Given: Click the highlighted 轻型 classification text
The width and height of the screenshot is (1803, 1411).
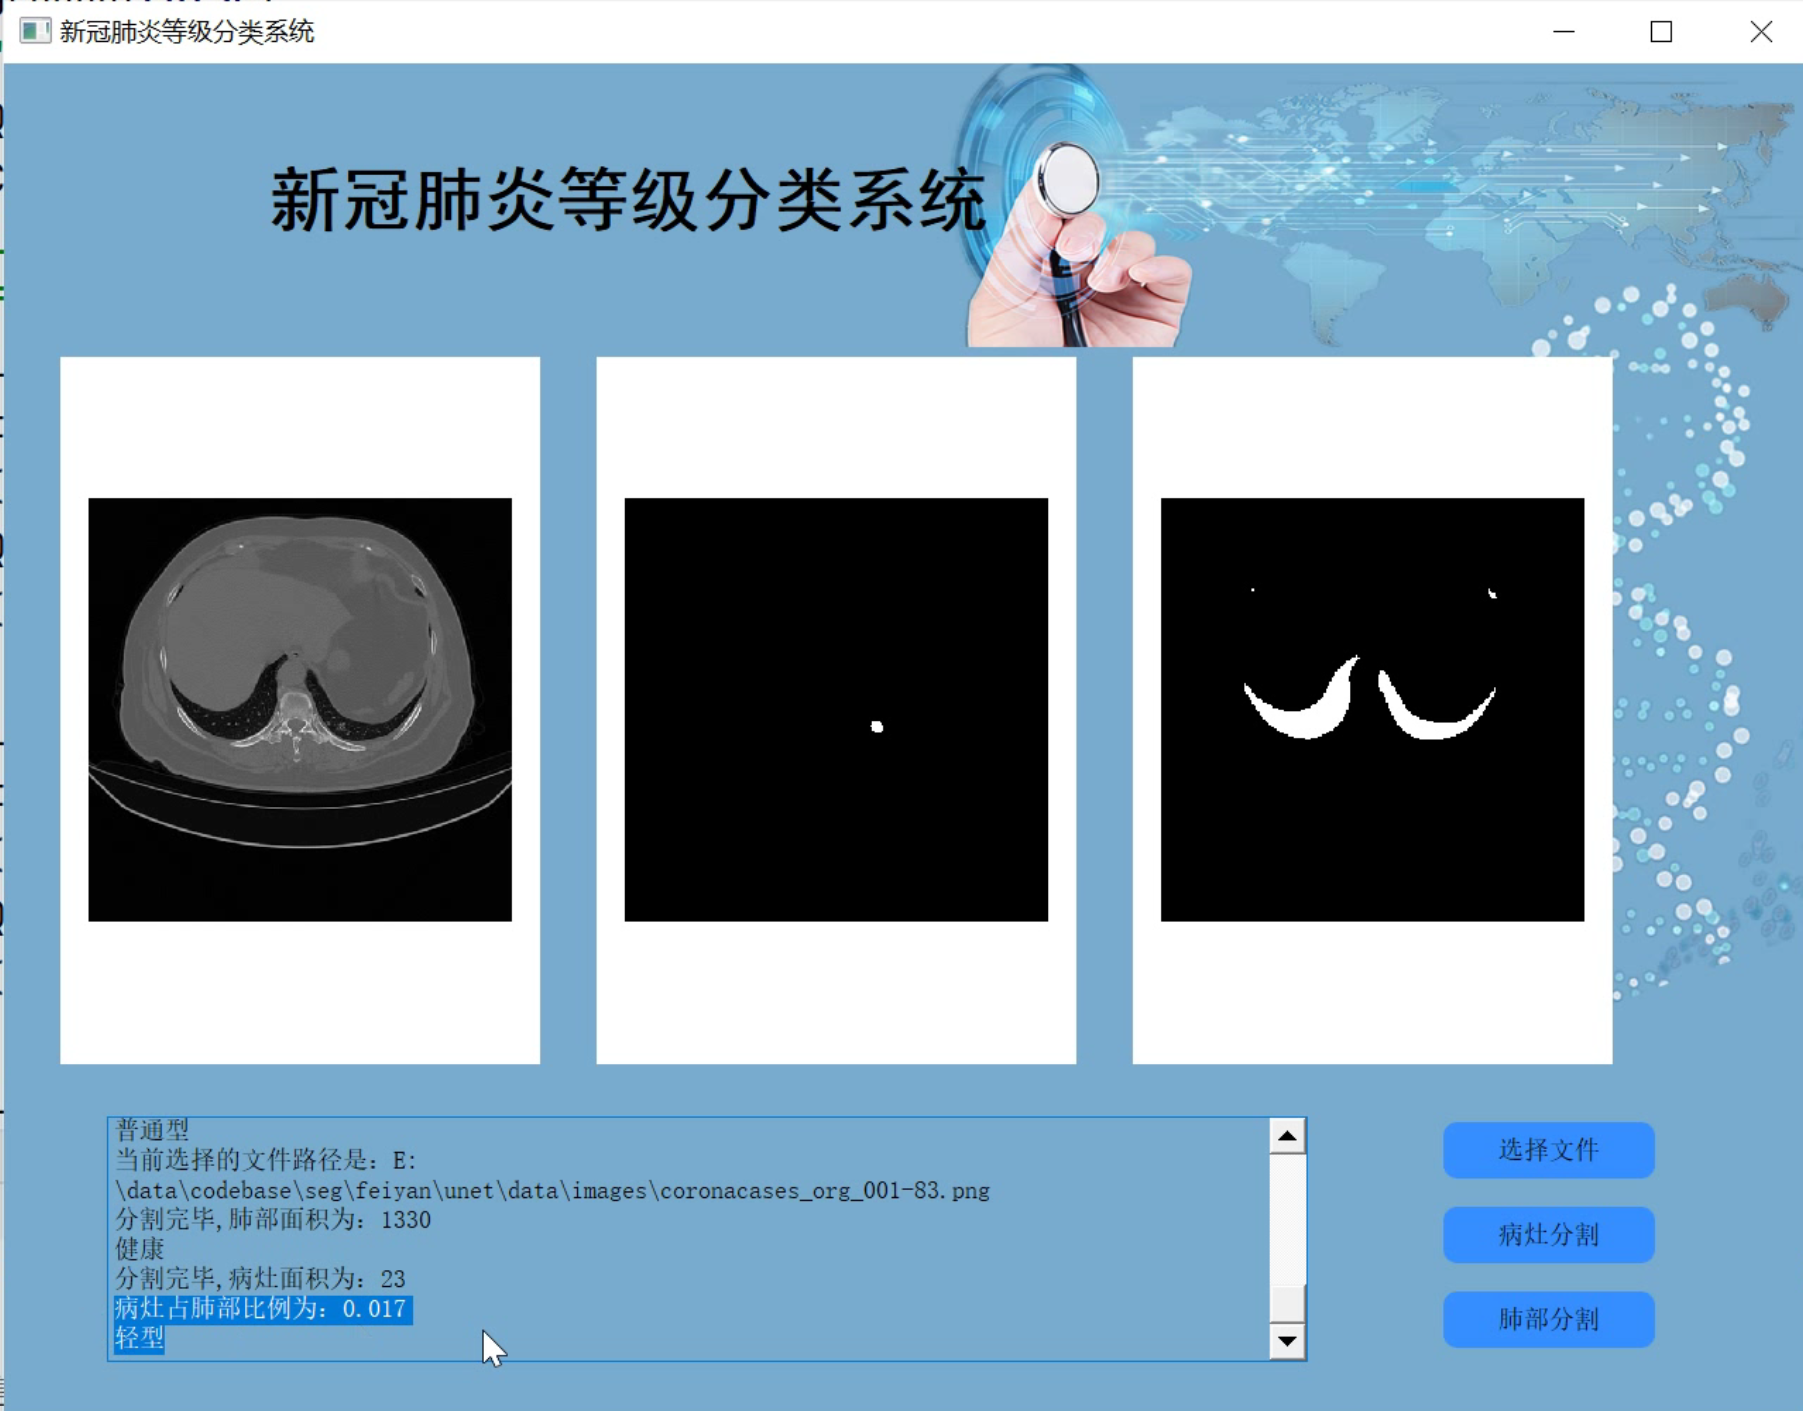Looking at the screenshot, I should click(x=138, y=1337).
